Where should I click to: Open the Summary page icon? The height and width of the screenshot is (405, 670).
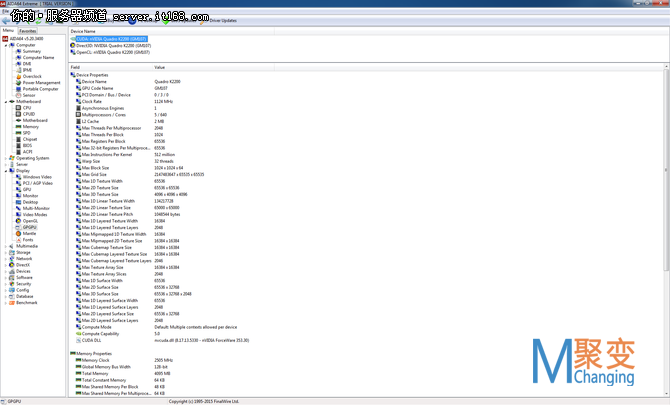18,51
